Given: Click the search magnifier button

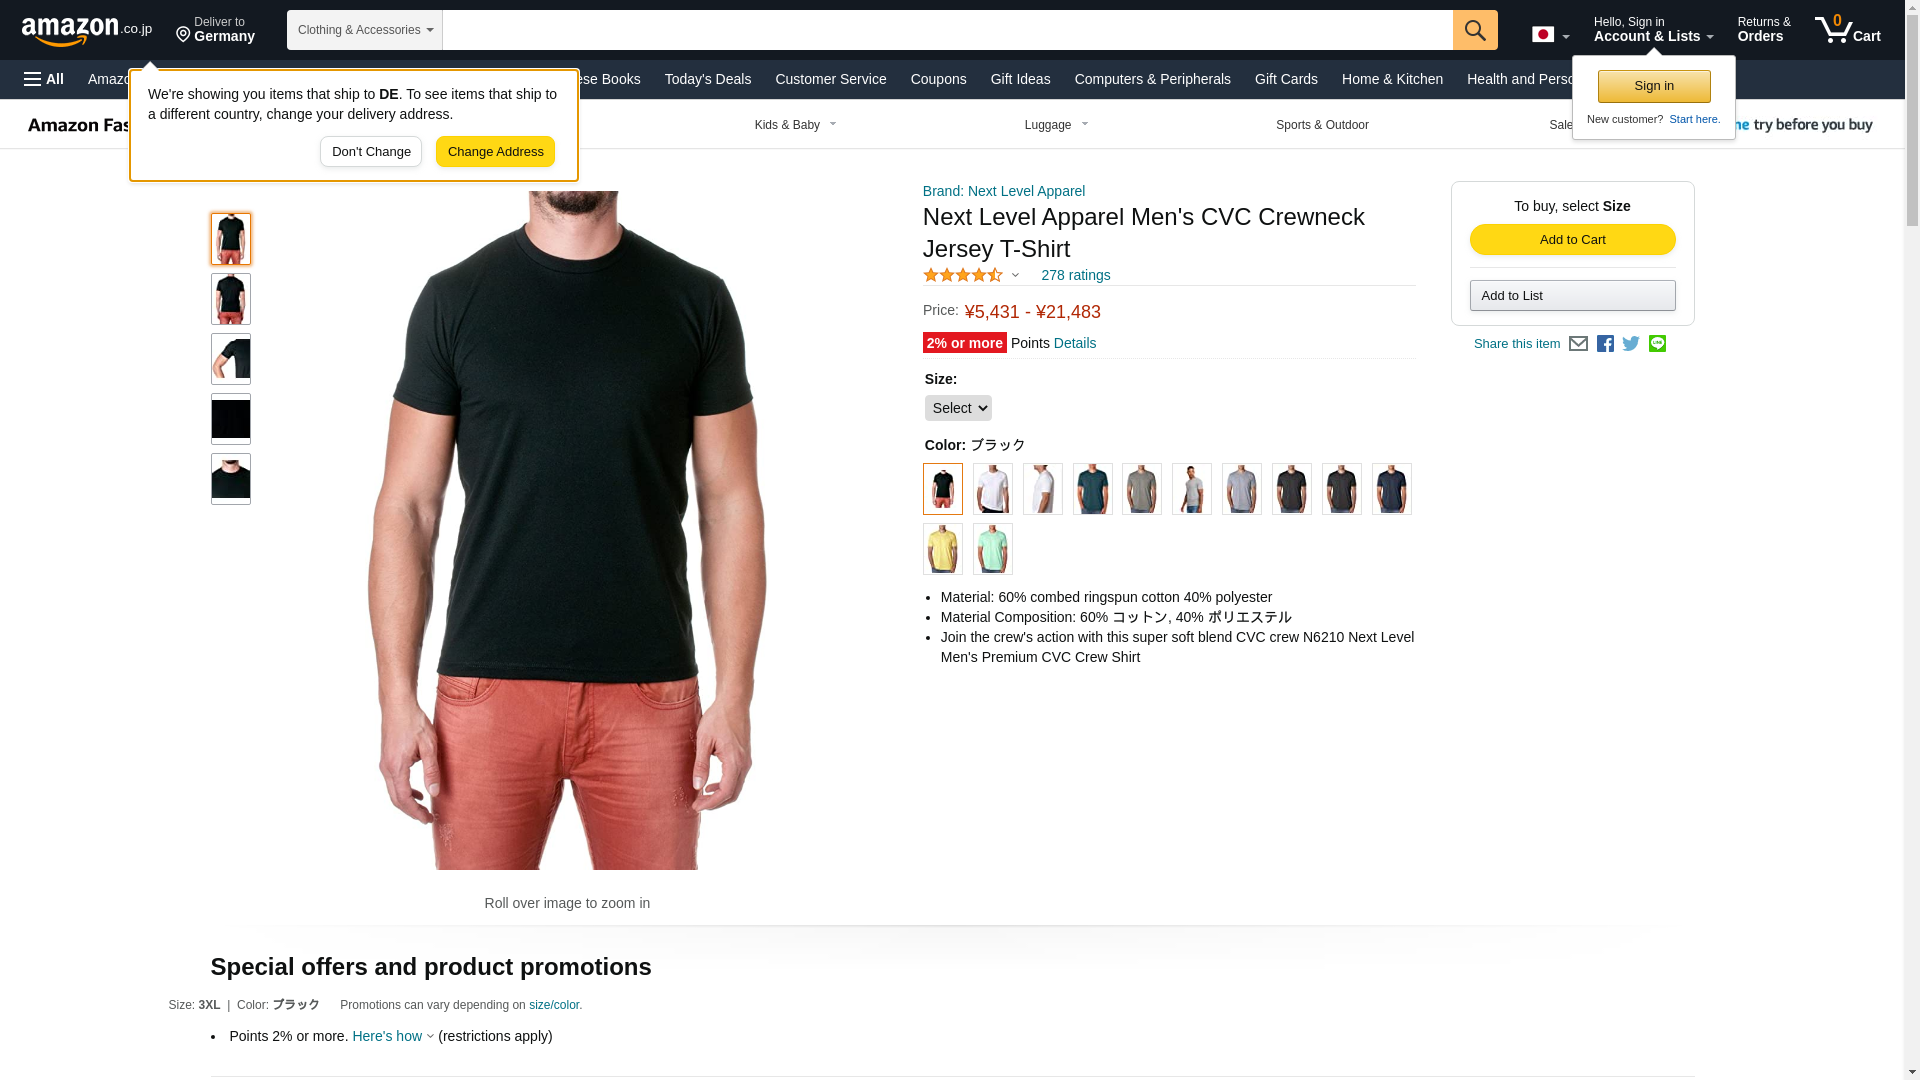Looking at the screenshot, I should (1475, 30).
